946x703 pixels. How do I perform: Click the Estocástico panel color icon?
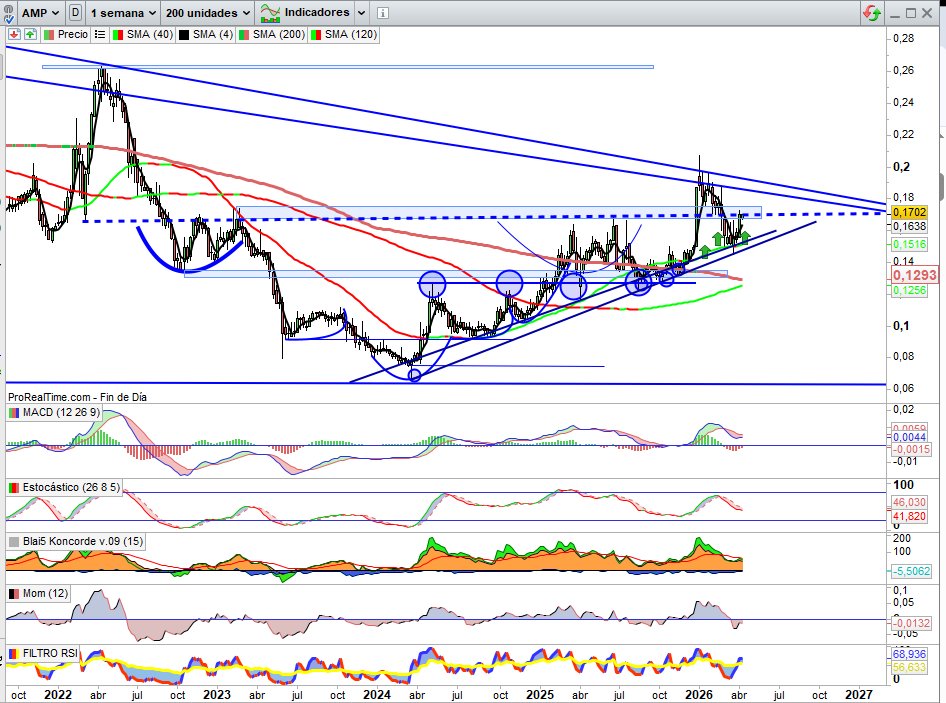tap(13, 487)
